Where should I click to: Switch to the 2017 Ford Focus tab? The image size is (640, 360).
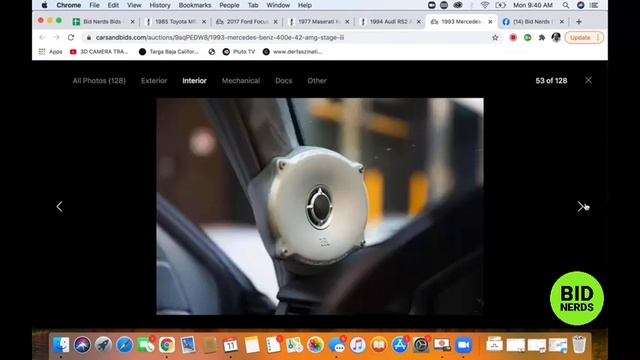coord(247,22)
